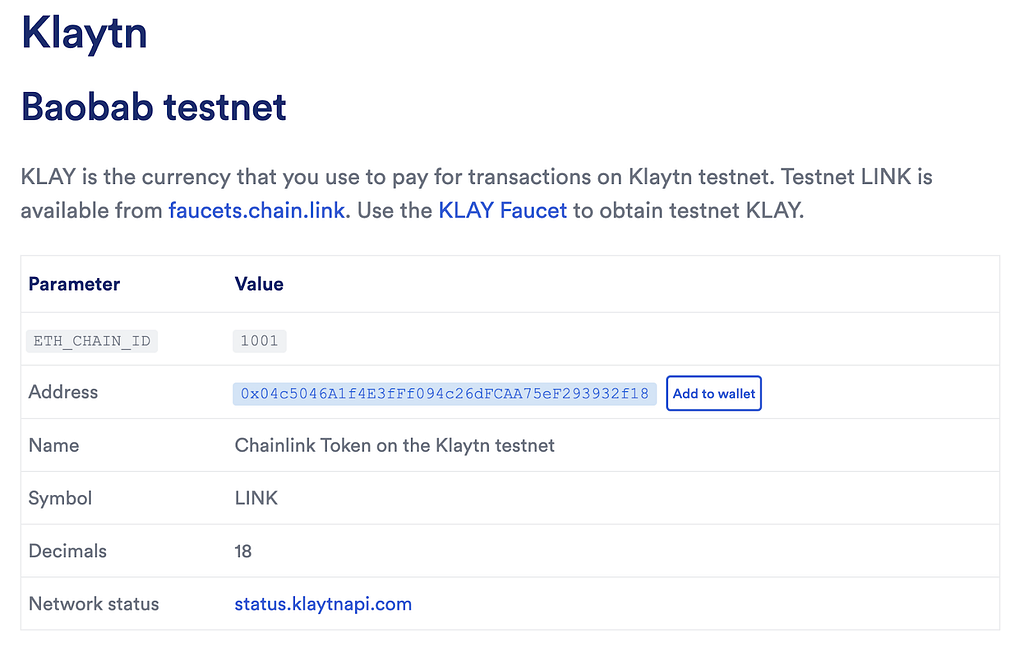Click the 1001 chain ID value
Viewport: 1024px width, 655px height.
click(259, 341)
